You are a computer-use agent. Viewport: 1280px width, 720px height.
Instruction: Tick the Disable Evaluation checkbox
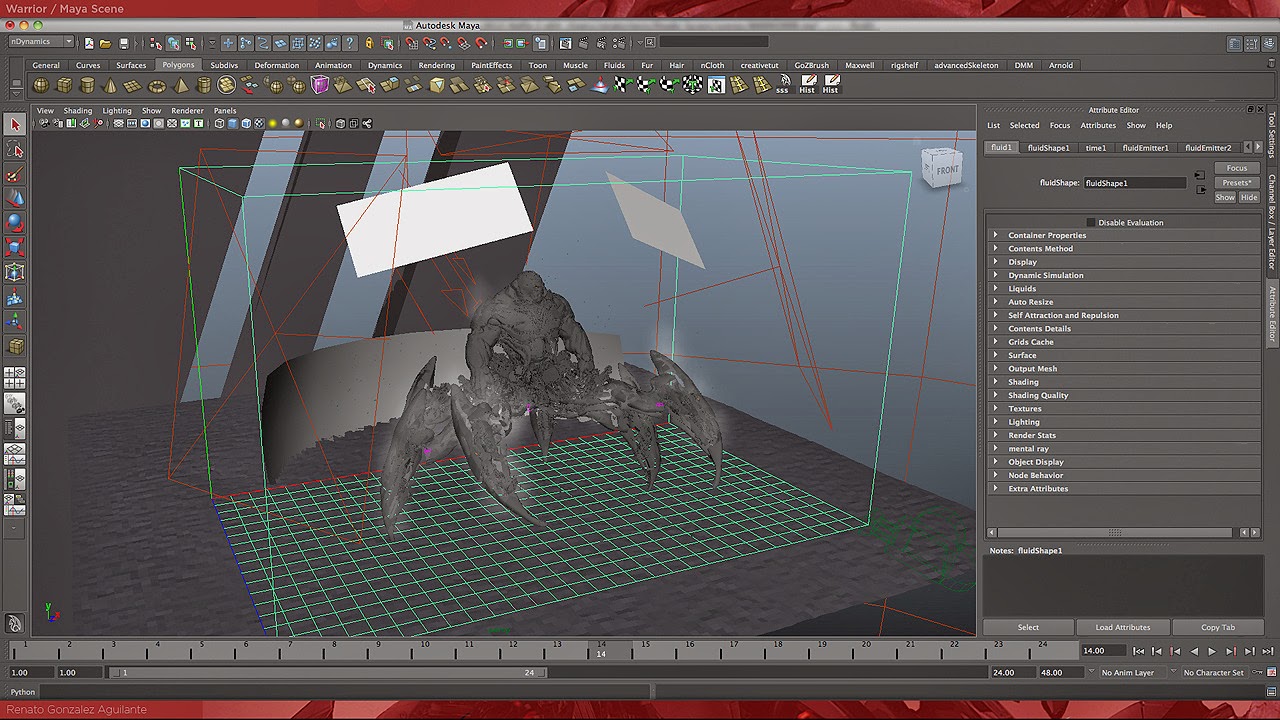(1091, 222)
